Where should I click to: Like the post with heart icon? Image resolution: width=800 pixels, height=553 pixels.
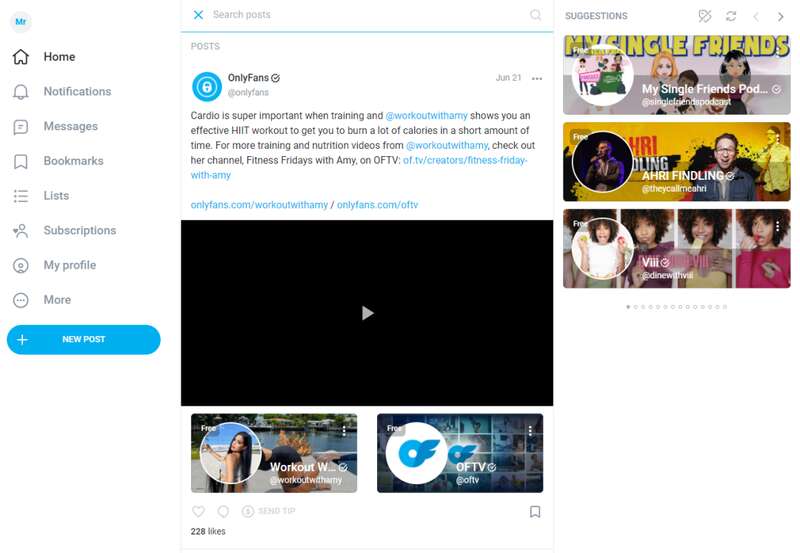pos(198,511)
